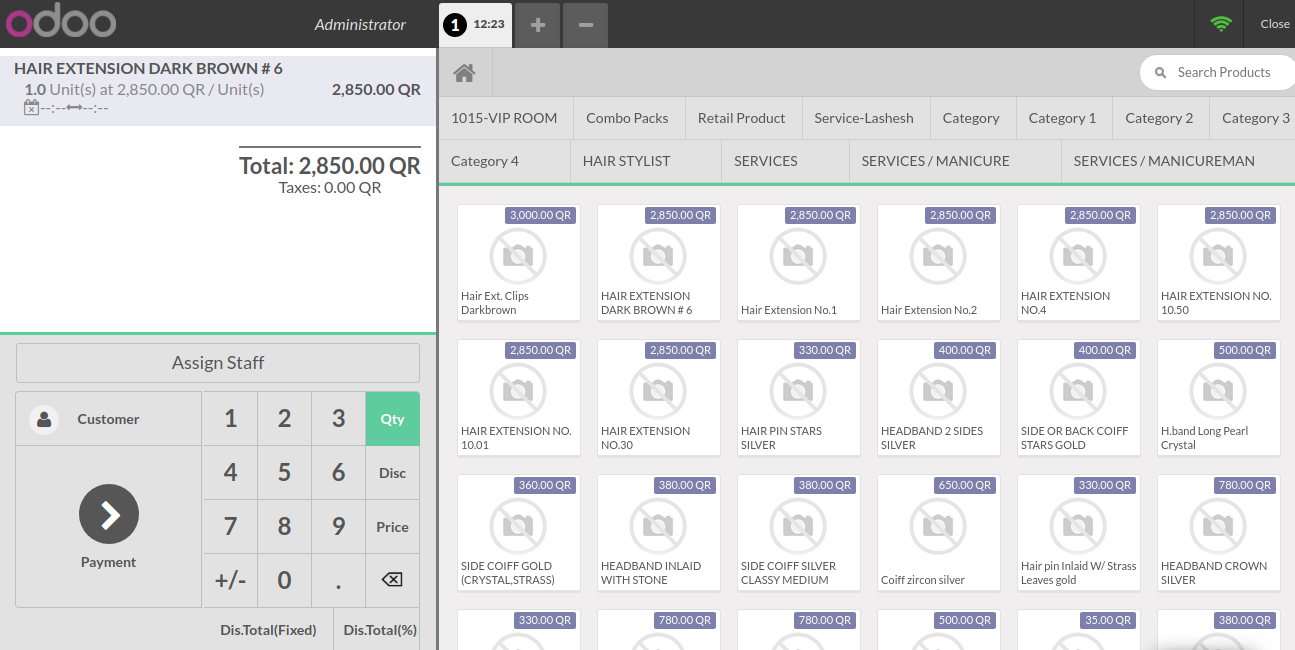Screen dimensions: 1295x650
Task: Add Hair Extension No.2 product
Action: click(939, 263)
